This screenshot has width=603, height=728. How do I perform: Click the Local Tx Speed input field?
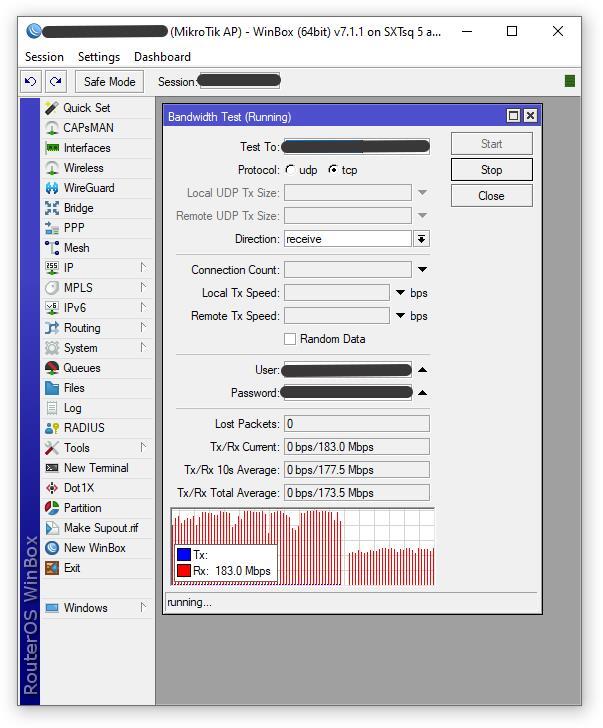[336, 293]
